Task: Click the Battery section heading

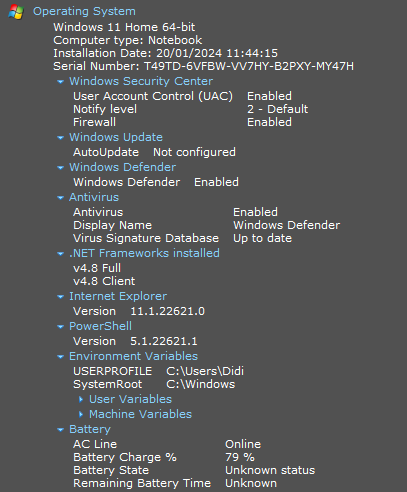Action: [x=90, y=429]
